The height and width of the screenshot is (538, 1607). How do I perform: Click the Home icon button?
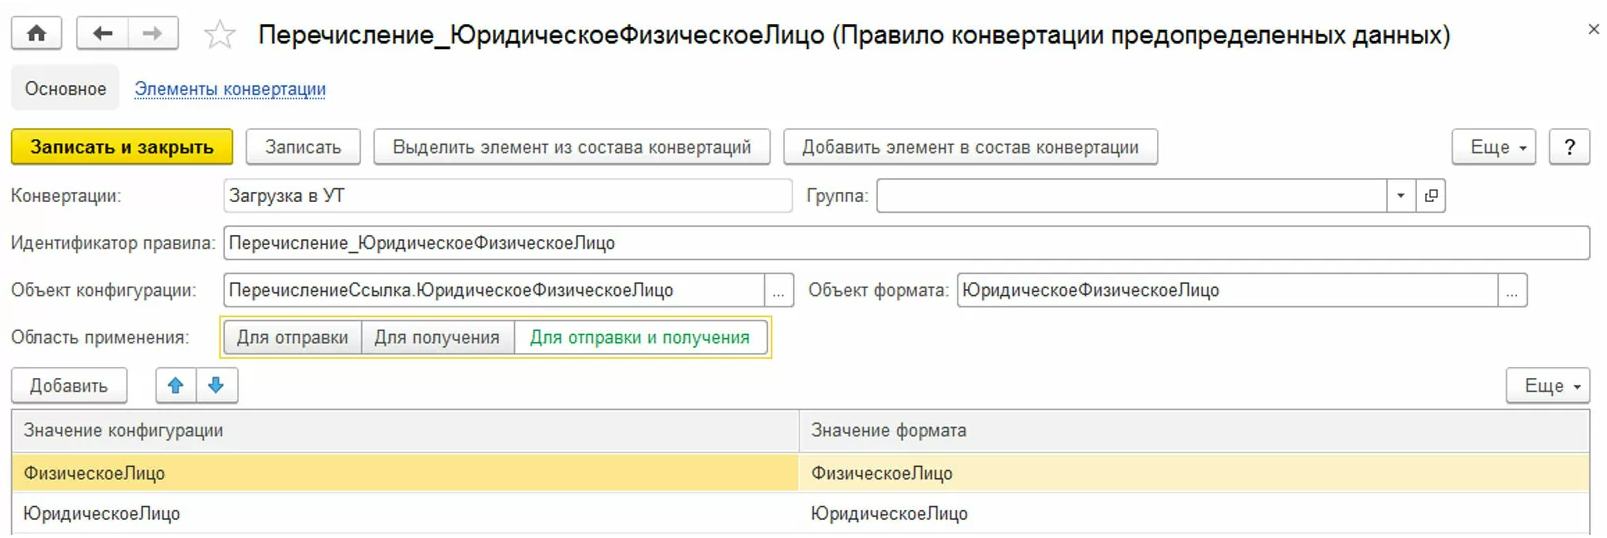point(37,34)
